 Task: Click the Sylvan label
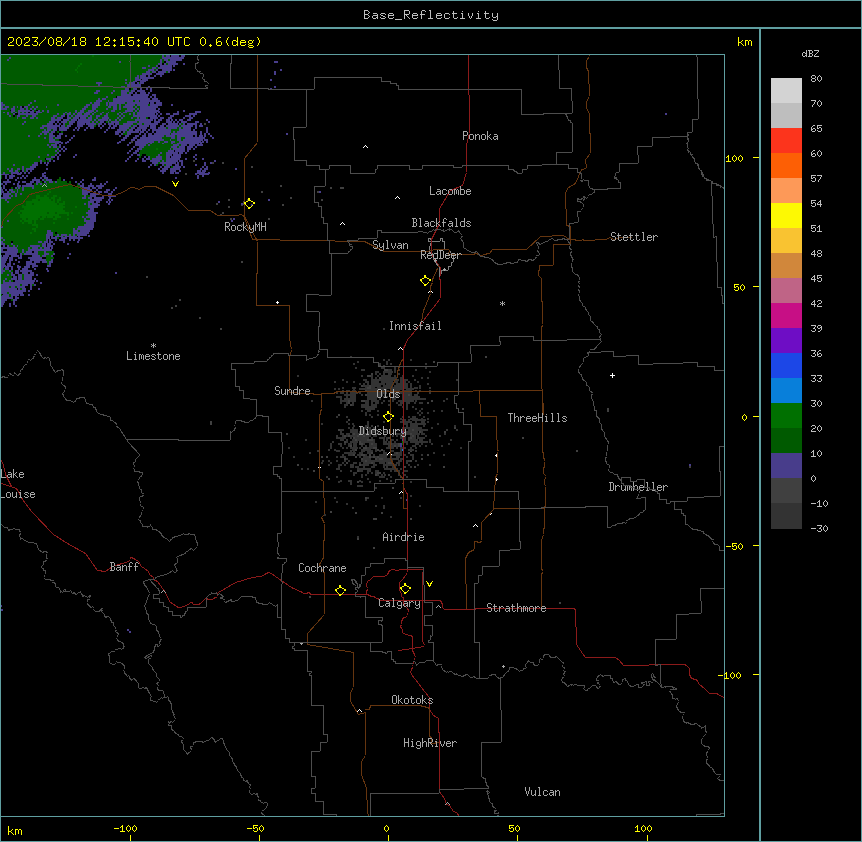click(x=390, y=245)
